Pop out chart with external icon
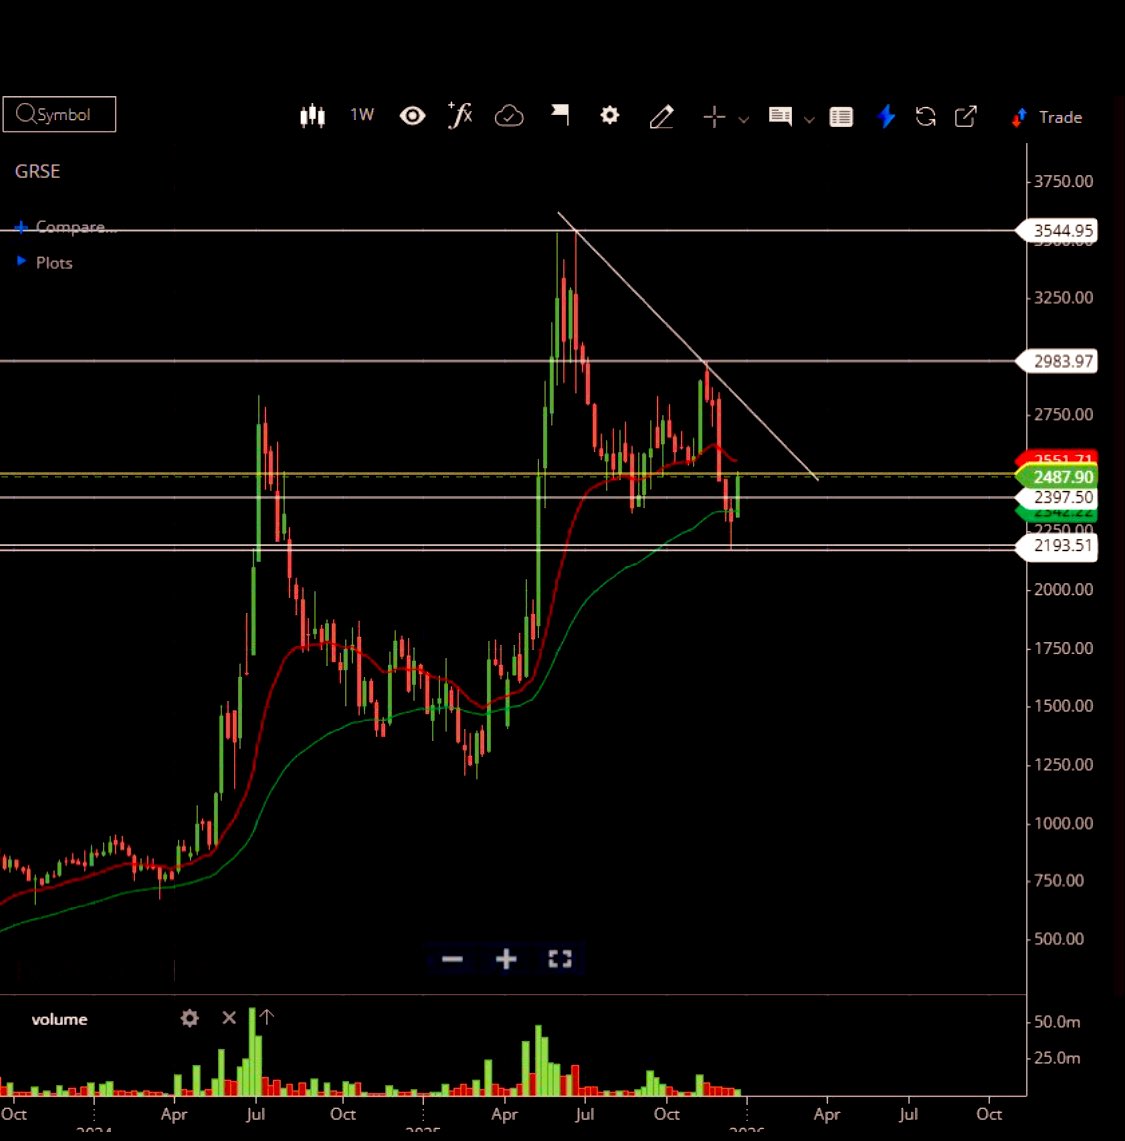 pos(966,116)
